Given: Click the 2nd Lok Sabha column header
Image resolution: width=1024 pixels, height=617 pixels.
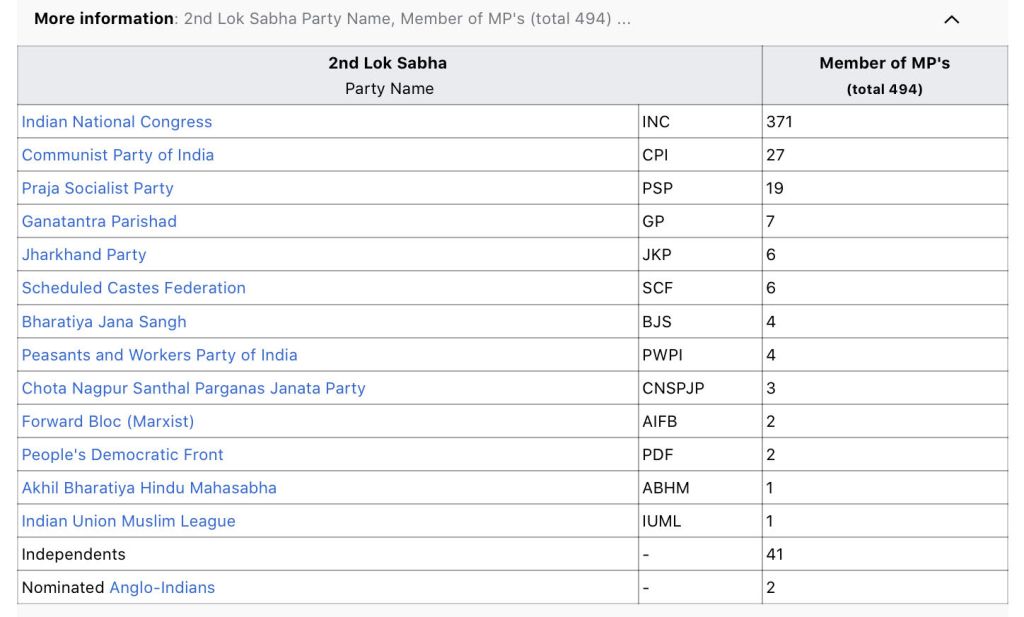Looking at the screenshot, I should 388,63.
